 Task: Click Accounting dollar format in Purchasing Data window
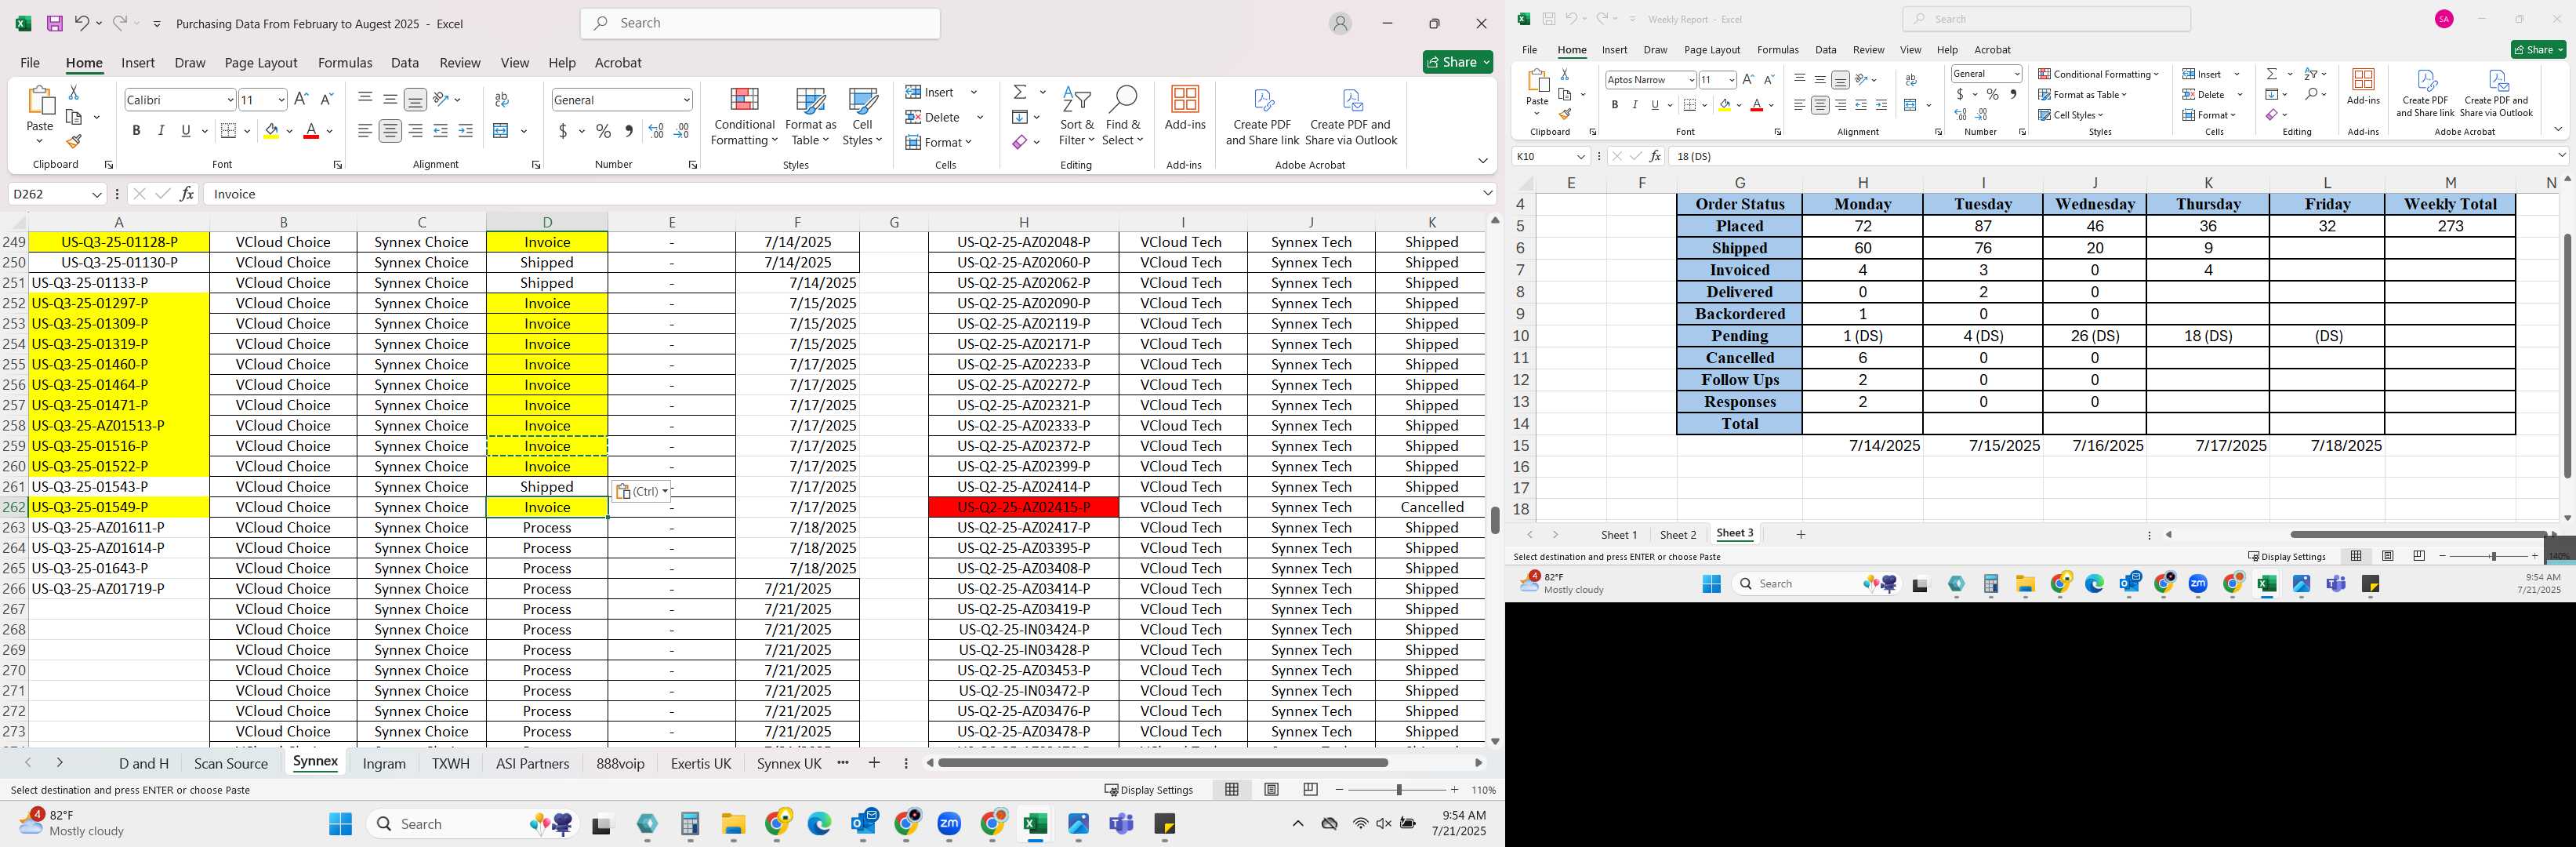(x=564, y=131)
